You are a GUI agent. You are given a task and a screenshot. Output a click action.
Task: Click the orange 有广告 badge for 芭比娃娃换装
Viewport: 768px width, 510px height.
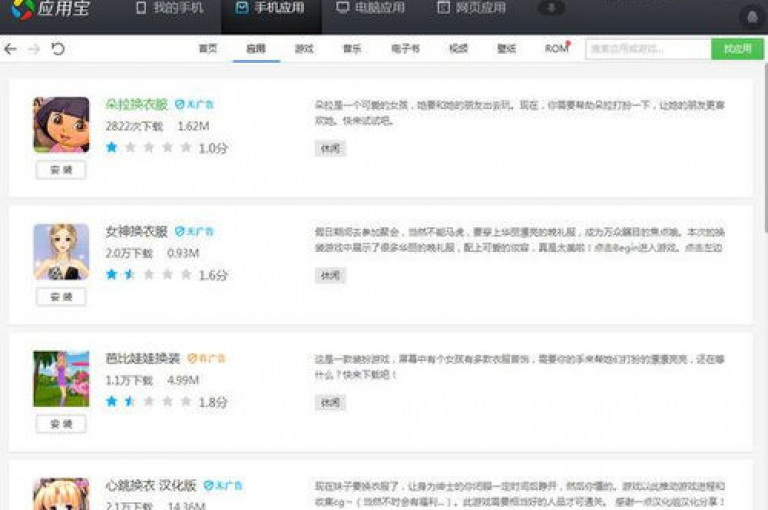pos(207,358)
